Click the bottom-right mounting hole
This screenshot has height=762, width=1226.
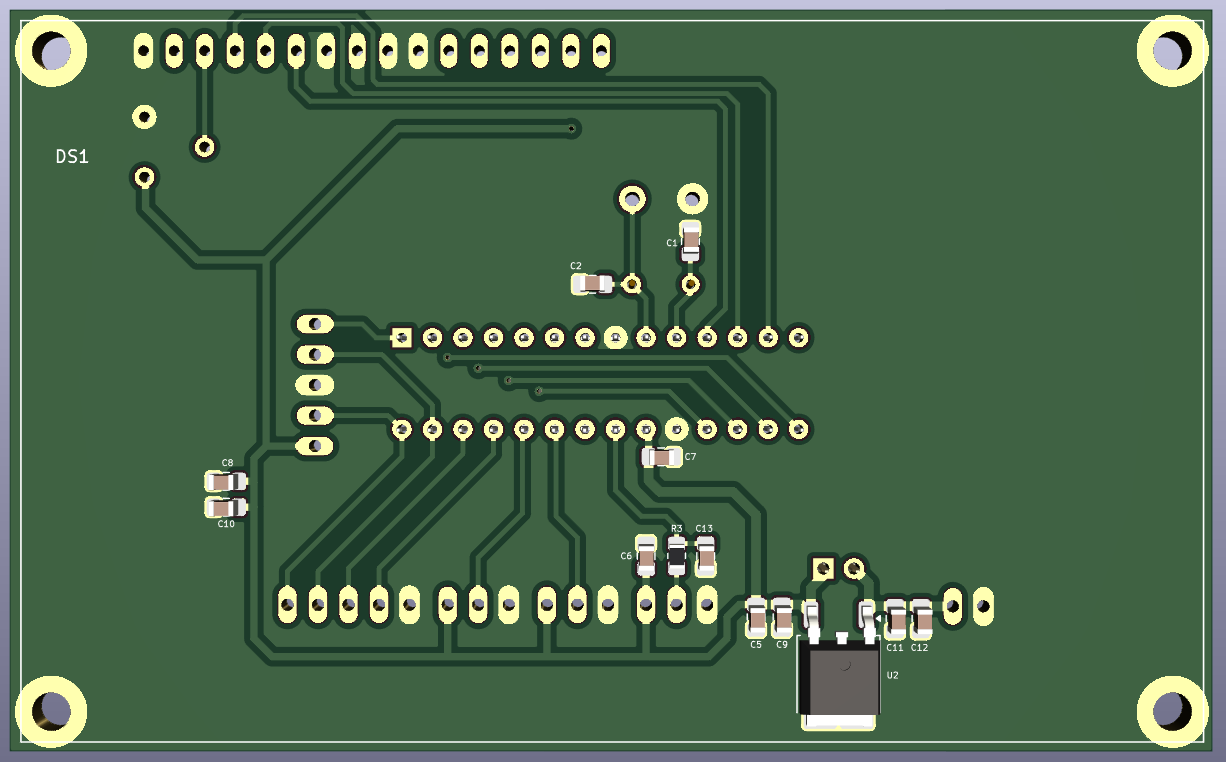pyautogui.click(x=1173, y=711)
